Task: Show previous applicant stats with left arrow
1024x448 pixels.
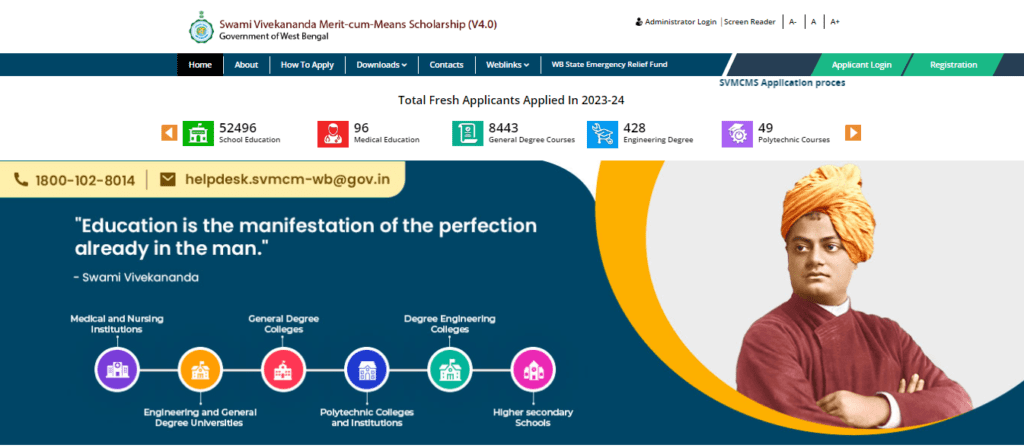Action: coord(169,133)
